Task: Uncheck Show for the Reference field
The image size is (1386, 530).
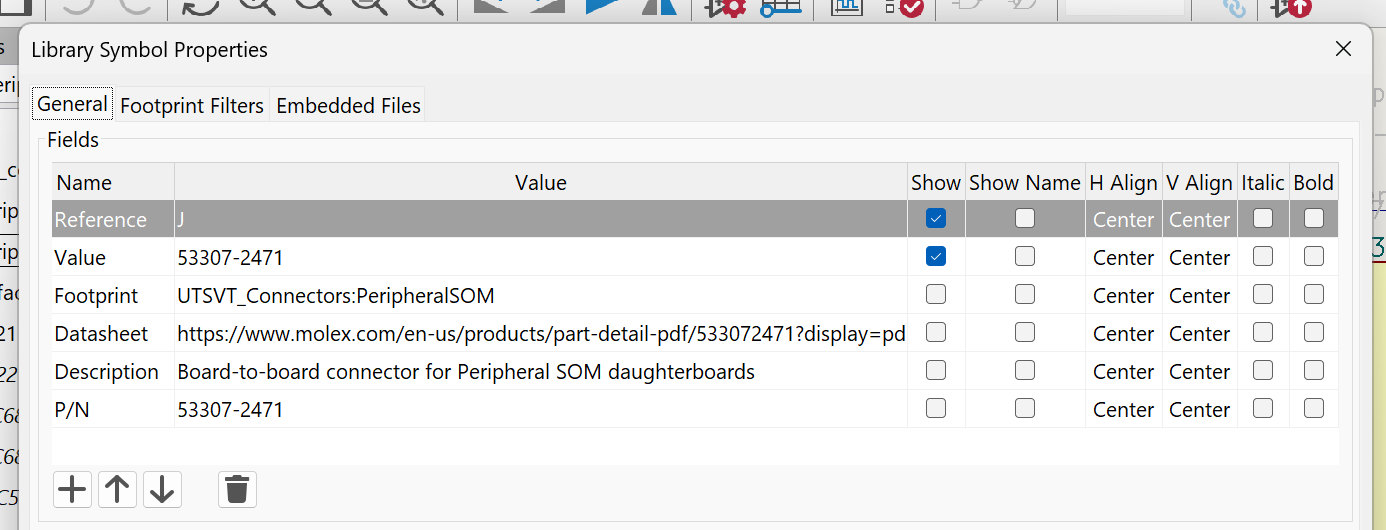Action: tap(936, 218)
